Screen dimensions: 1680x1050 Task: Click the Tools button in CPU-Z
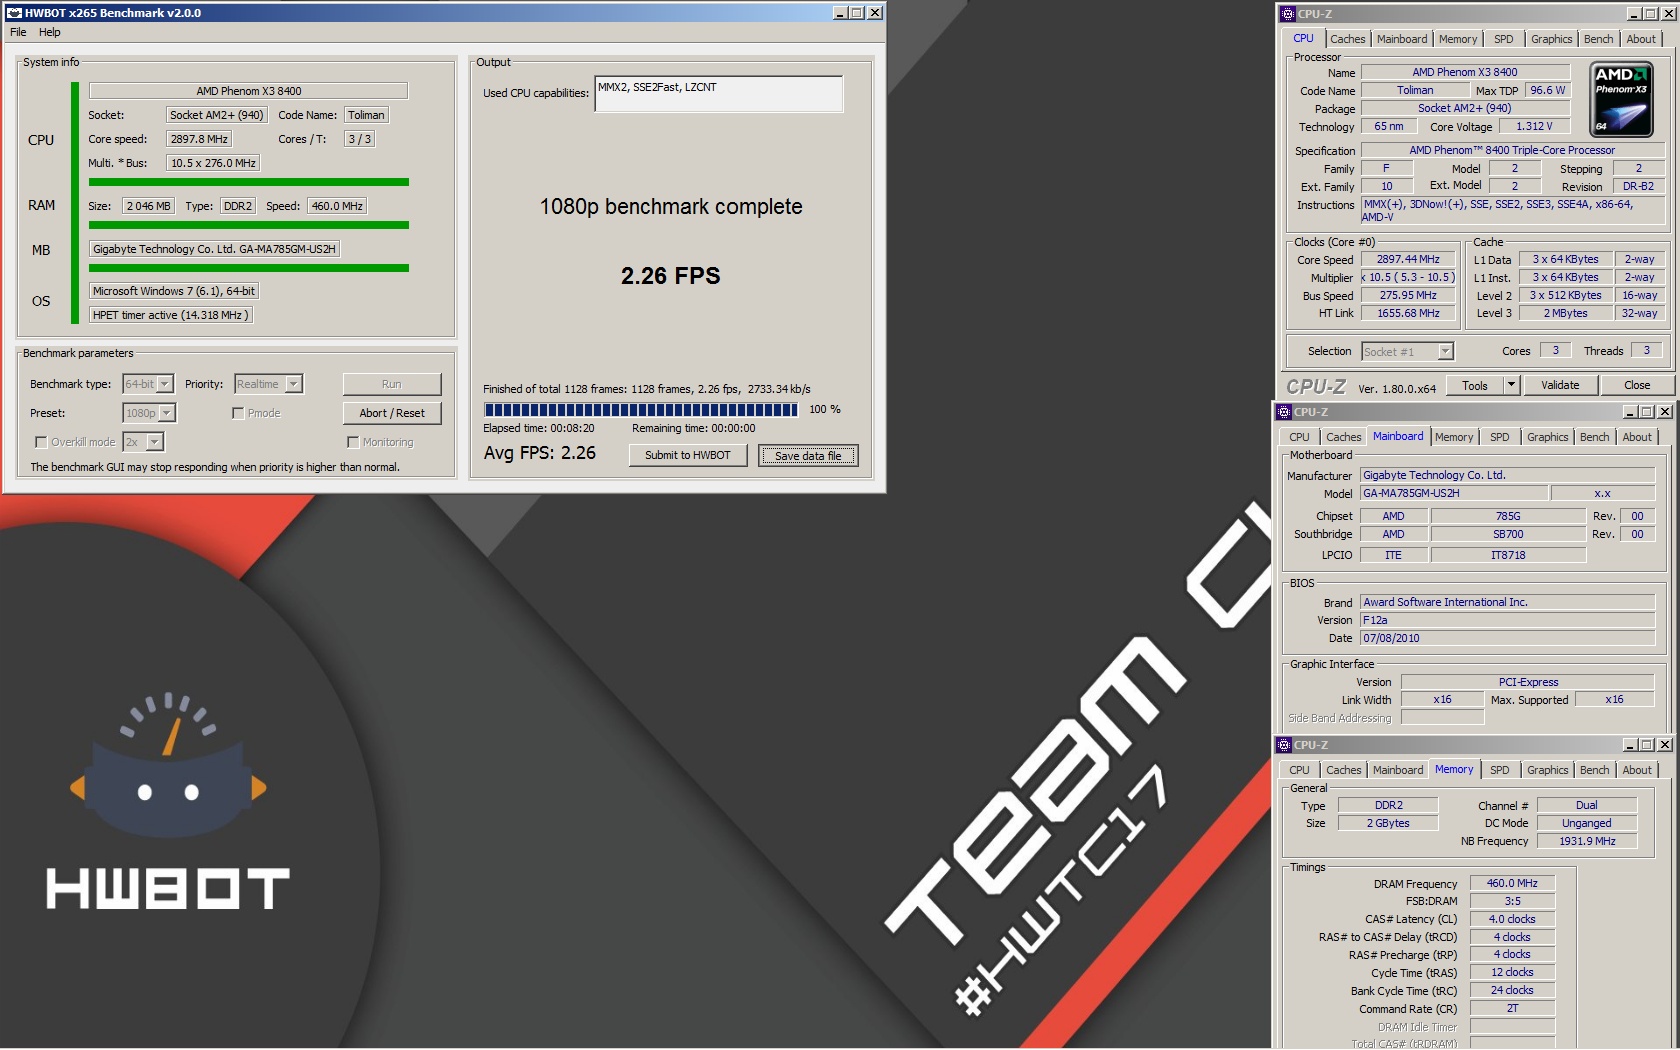click(1475, 385)
